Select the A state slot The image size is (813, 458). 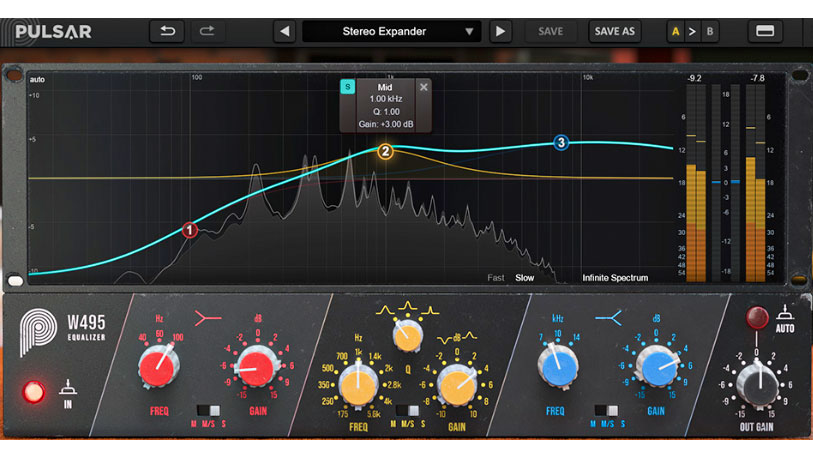pyautogui.click(x=675, y=32)
